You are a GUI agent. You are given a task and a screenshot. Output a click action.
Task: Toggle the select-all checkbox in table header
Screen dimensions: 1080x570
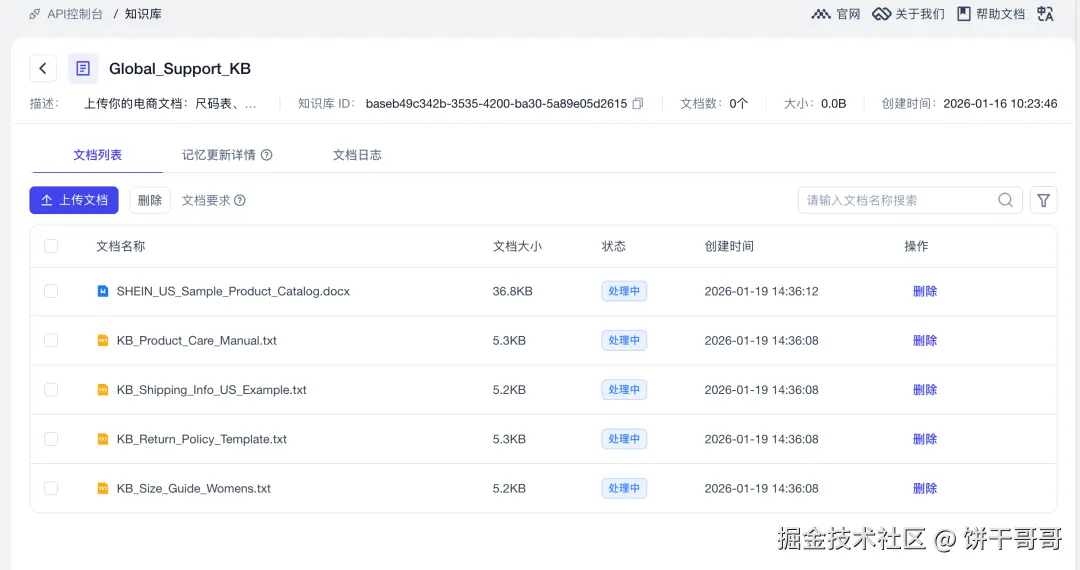pyautogui.click(x=51, y=246)
